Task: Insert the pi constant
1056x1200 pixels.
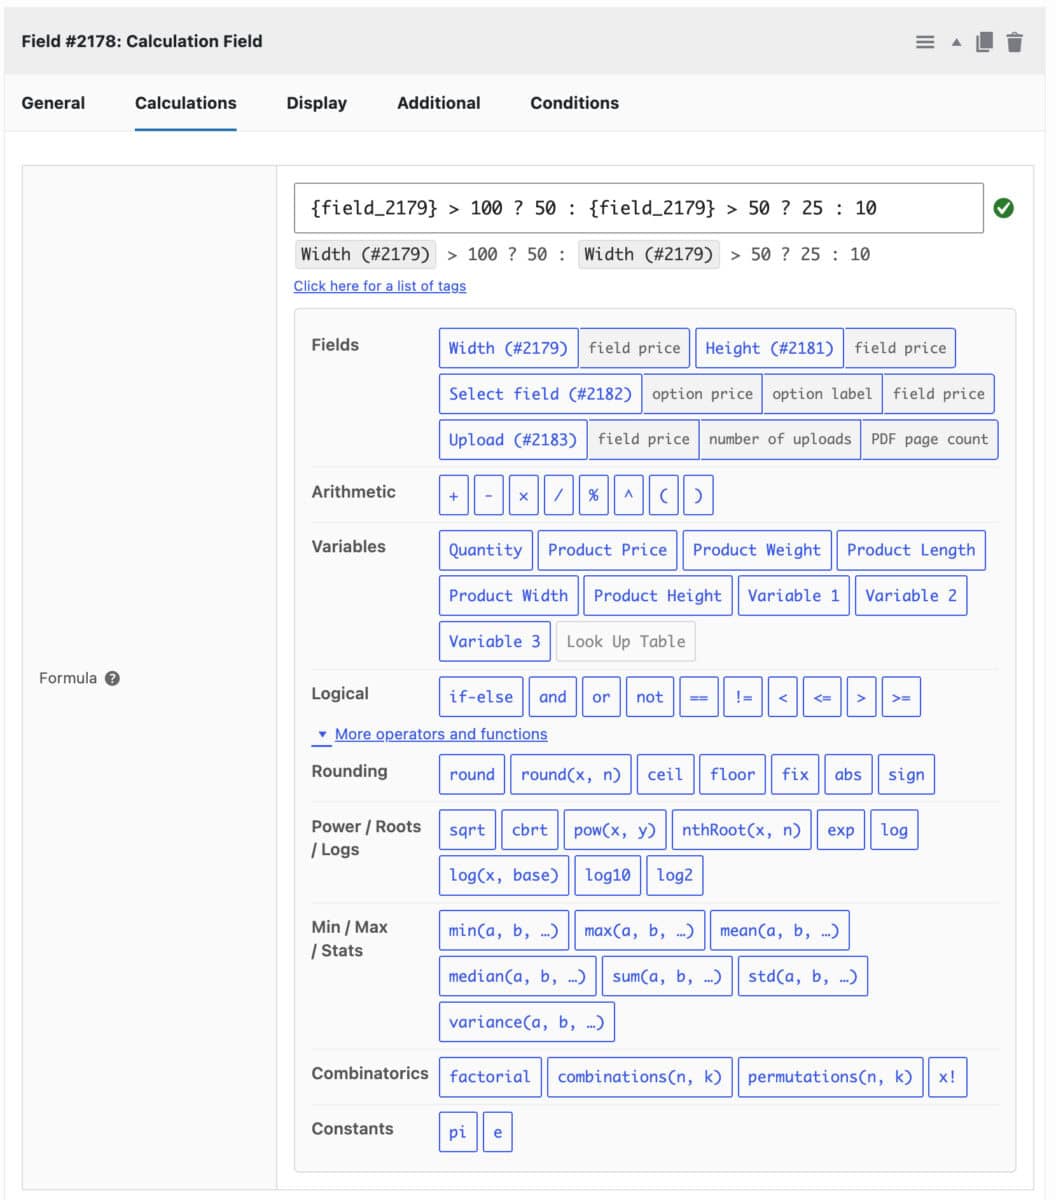Action: (x=458, y=1133)
